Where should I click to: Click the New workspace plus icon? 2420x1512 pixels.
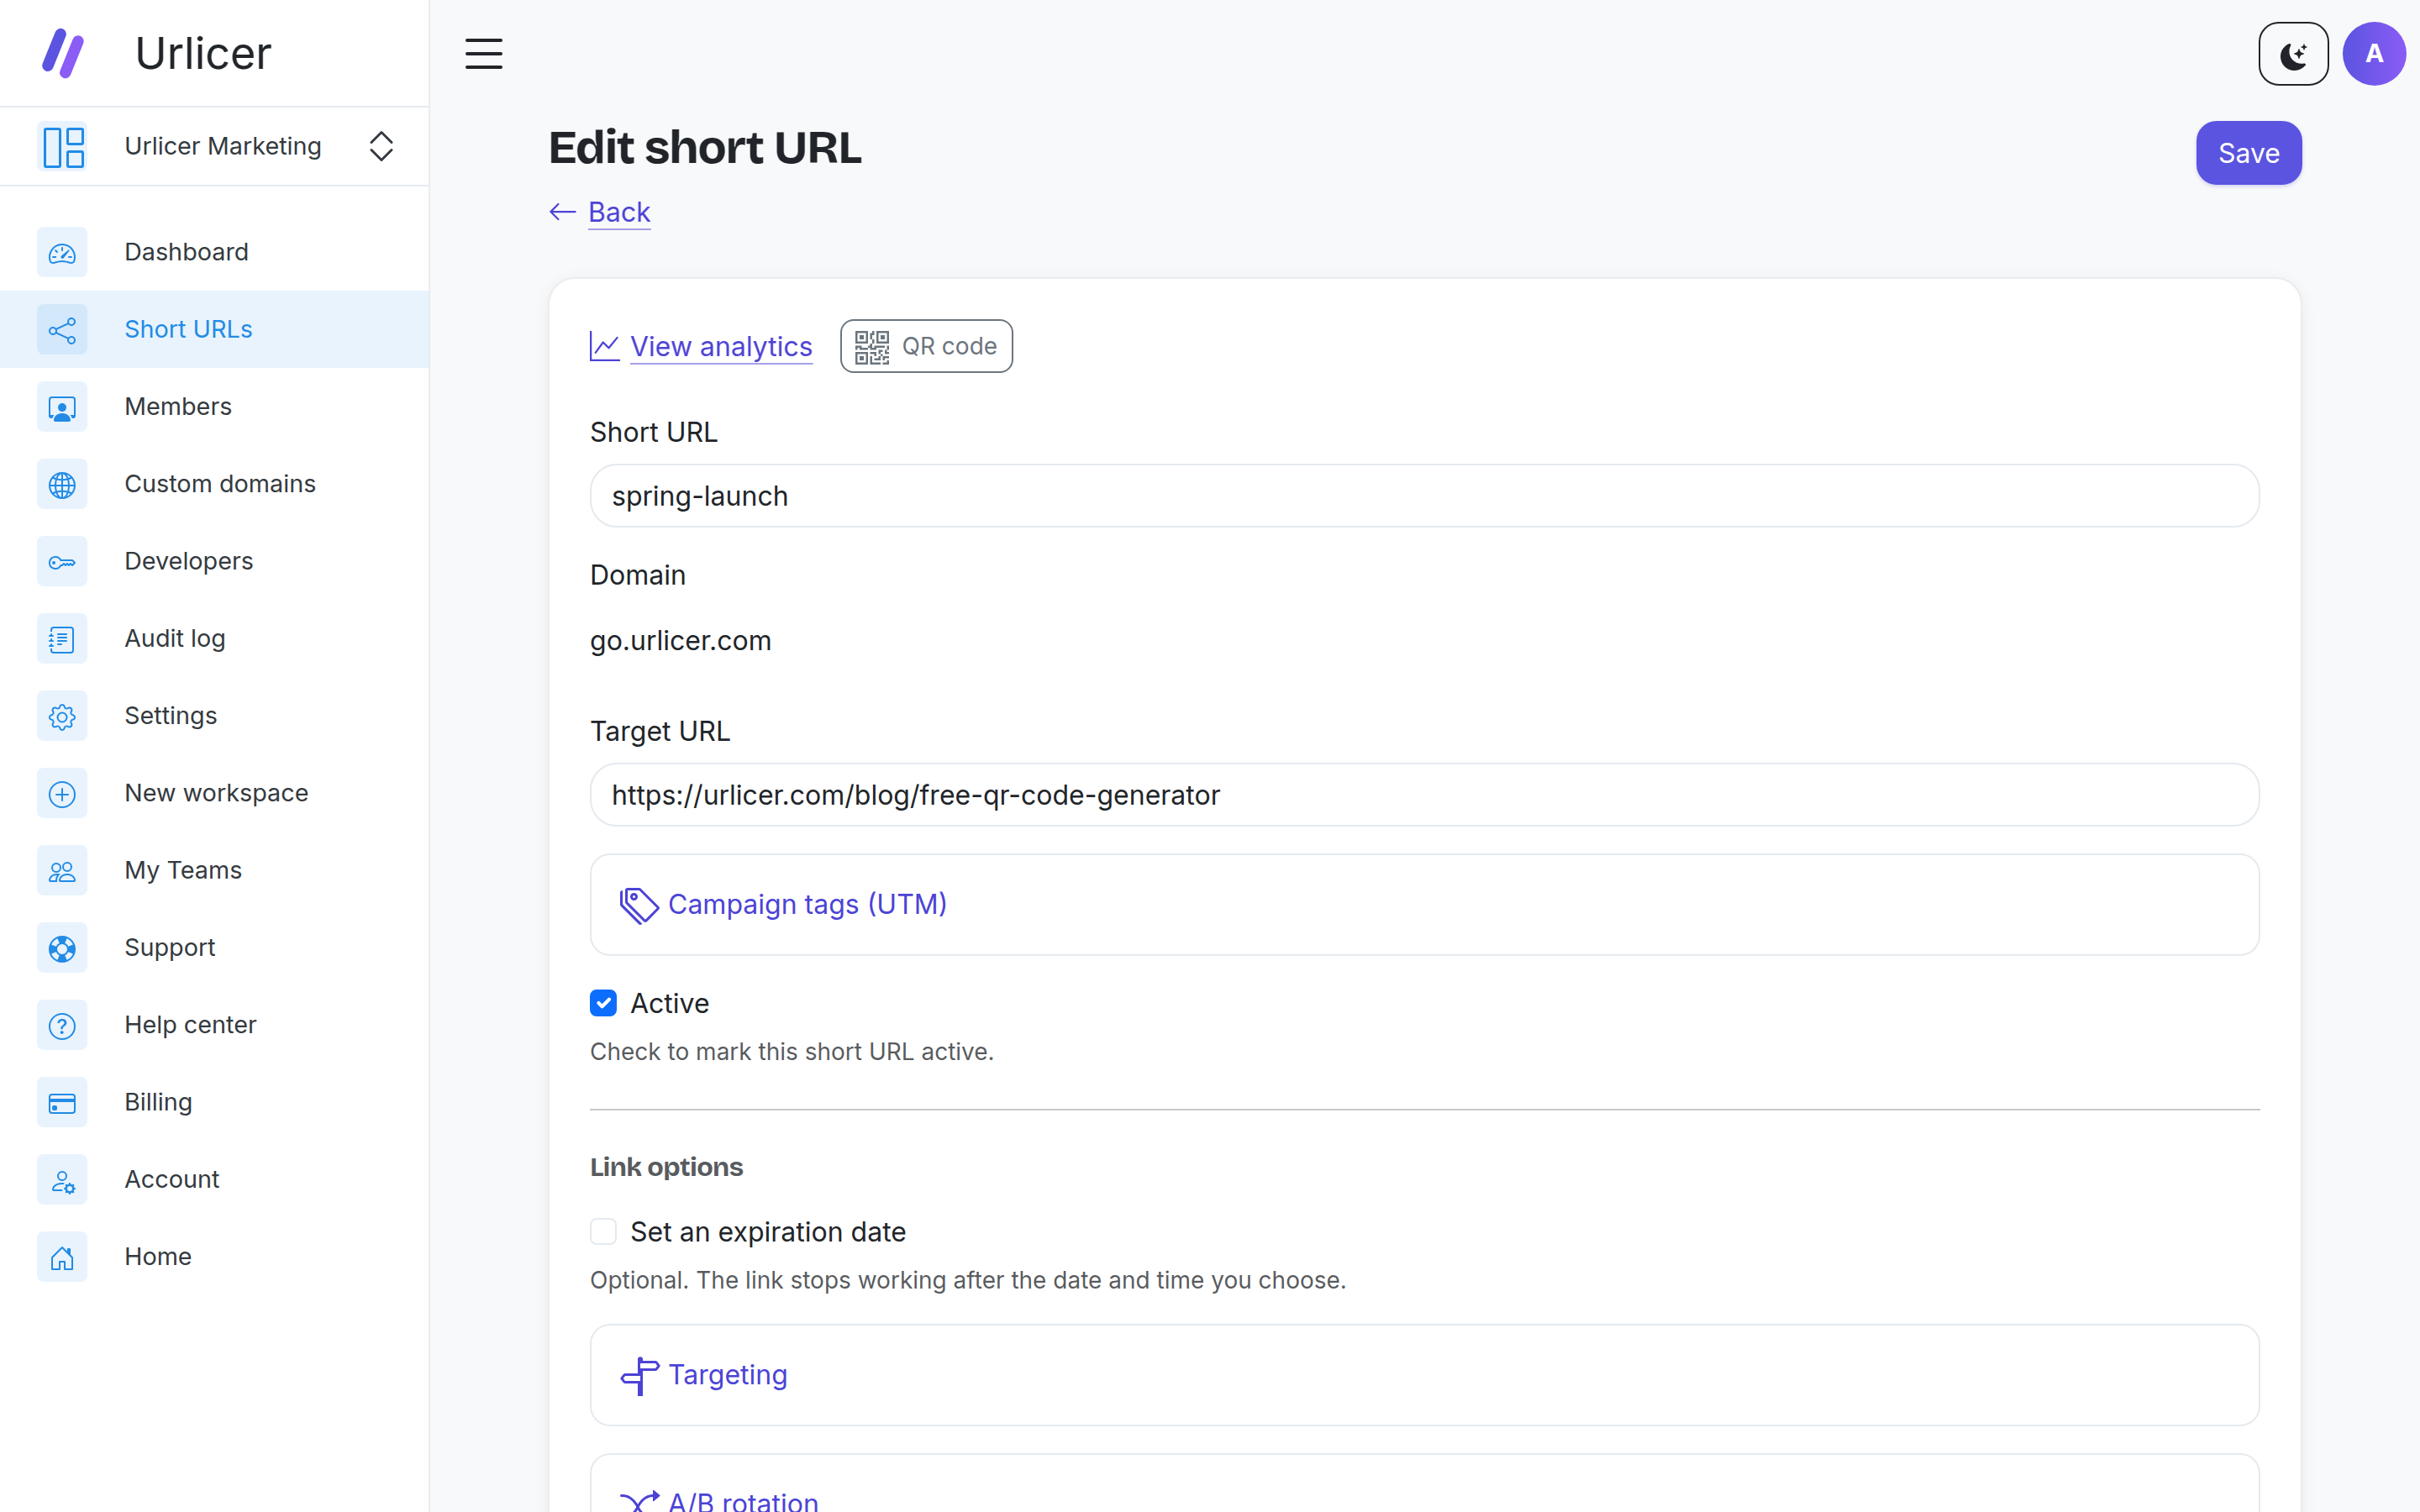coord(62,793)
